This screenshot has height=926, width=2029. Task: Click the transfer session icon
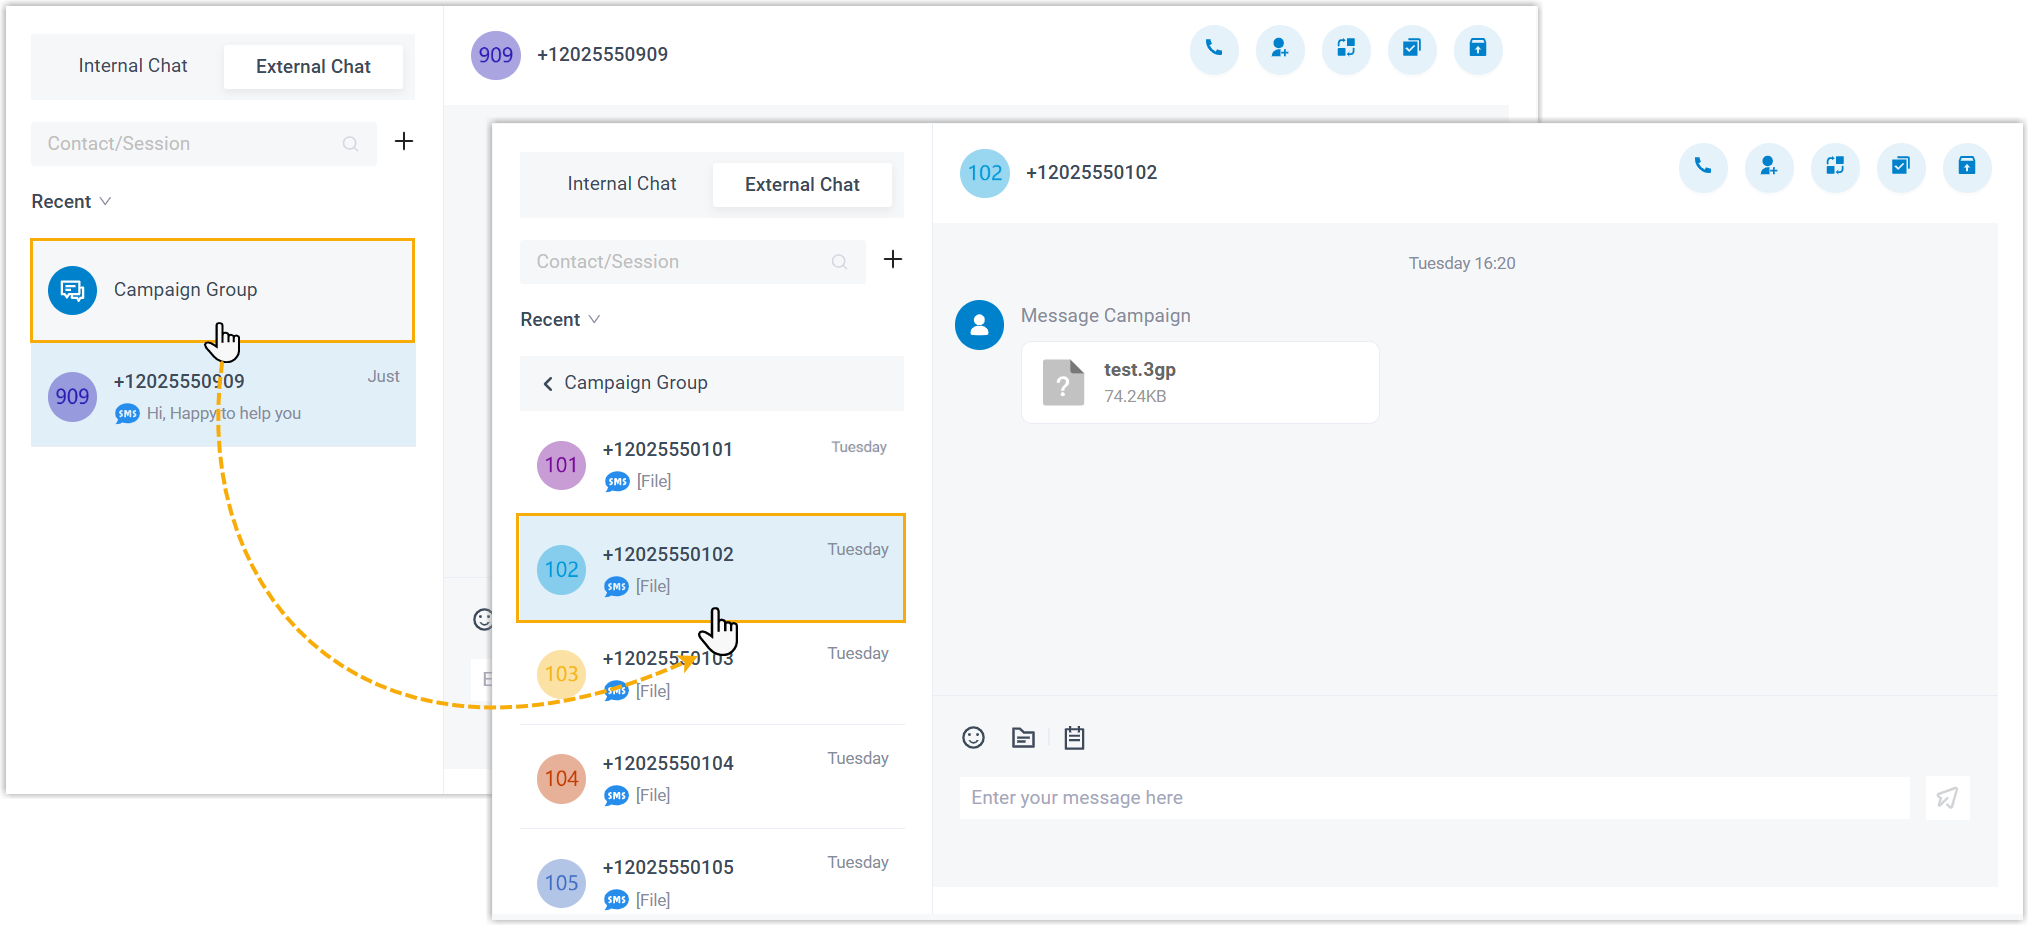pos(1835,168)
